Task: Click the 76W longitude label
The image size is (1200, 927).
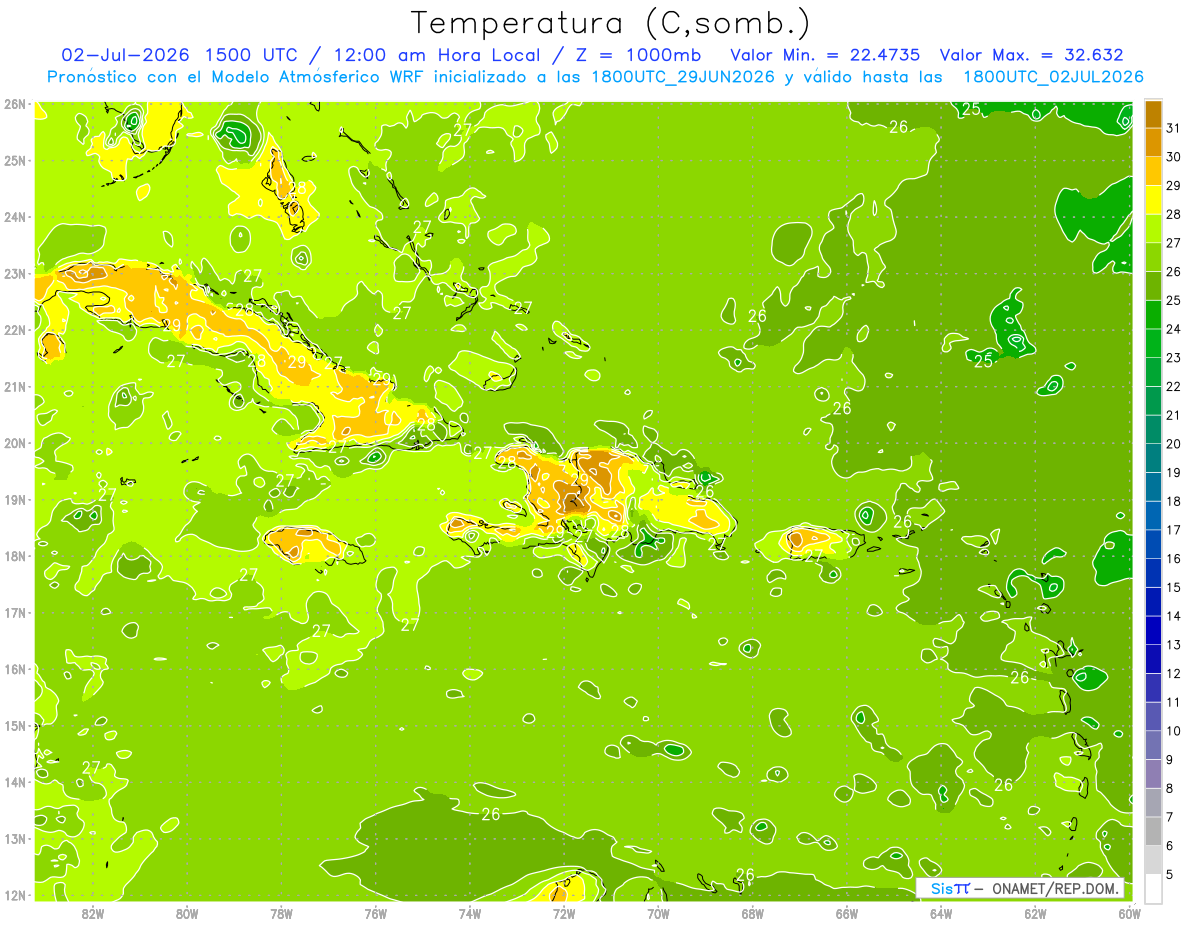Action: tap(375, 913)
